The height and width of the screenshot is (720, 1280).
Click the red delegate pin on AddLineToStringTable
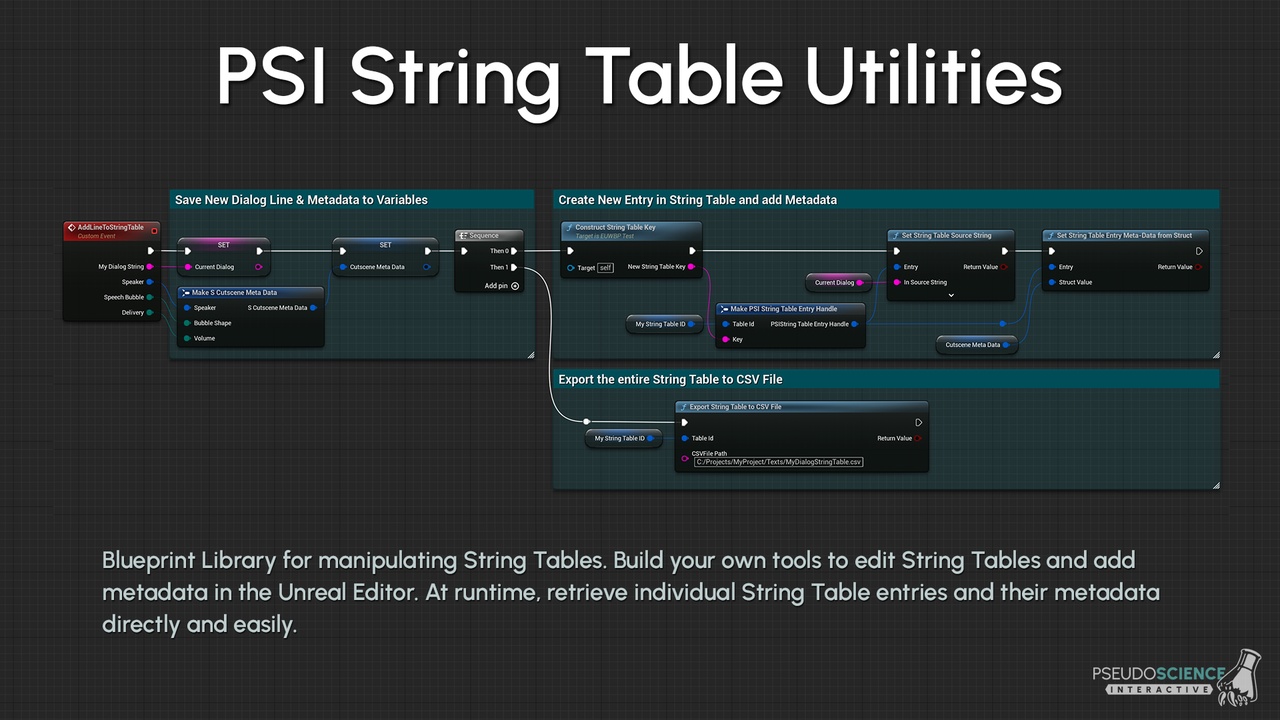click(154, 230)
